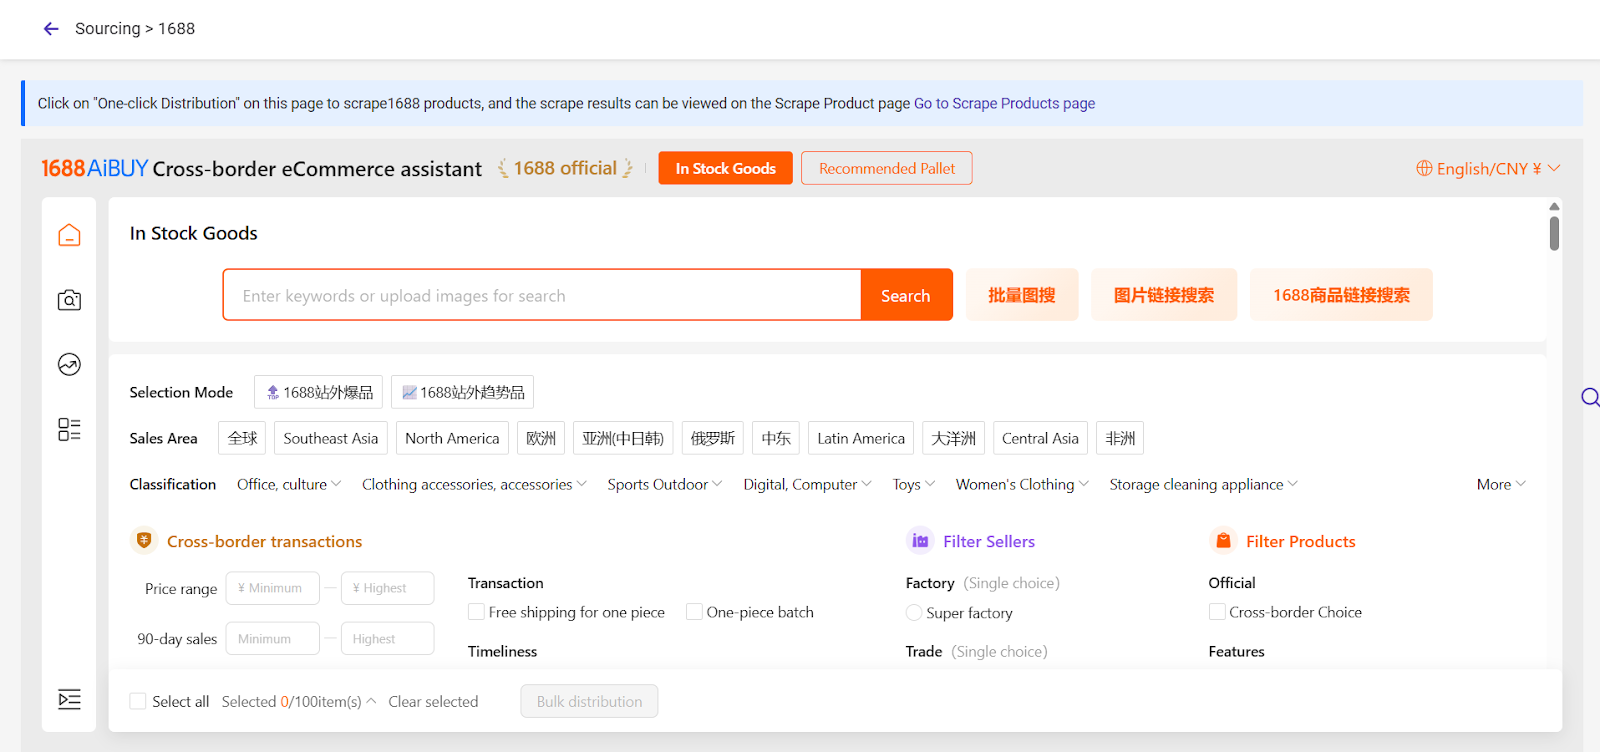Check the Select all checkbox
The image size is (1600, 752).
[138, 702]
